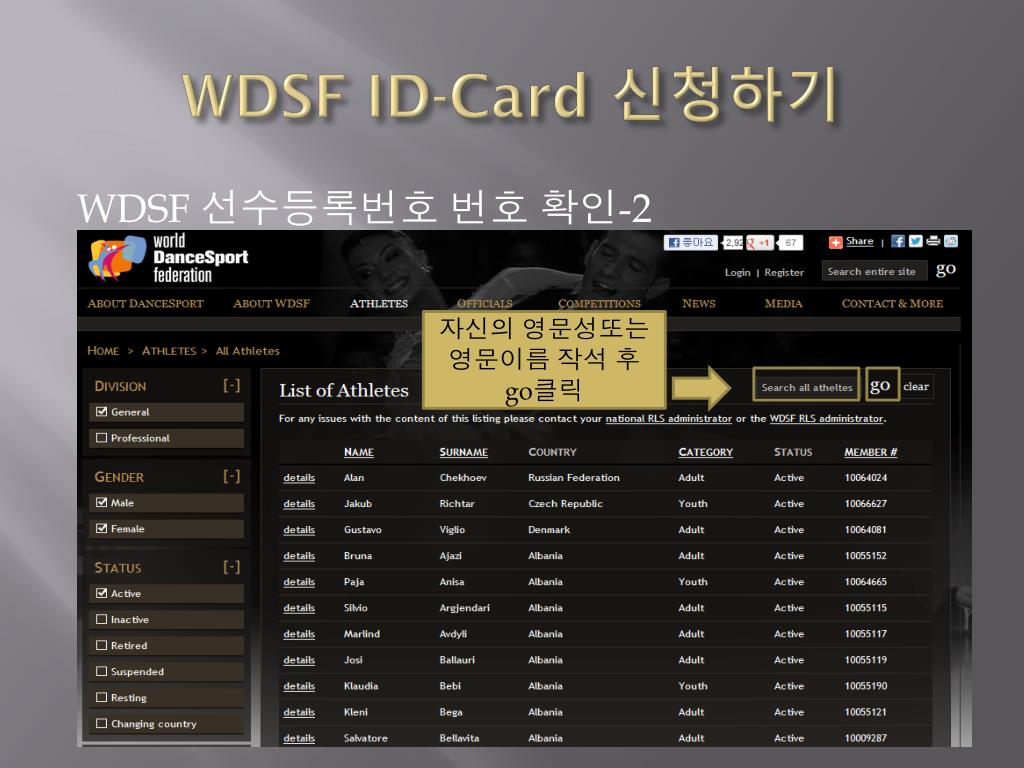Screen dimensions: 1024x768
Task: Click go next to Search entire site
Action: [946, 270]
